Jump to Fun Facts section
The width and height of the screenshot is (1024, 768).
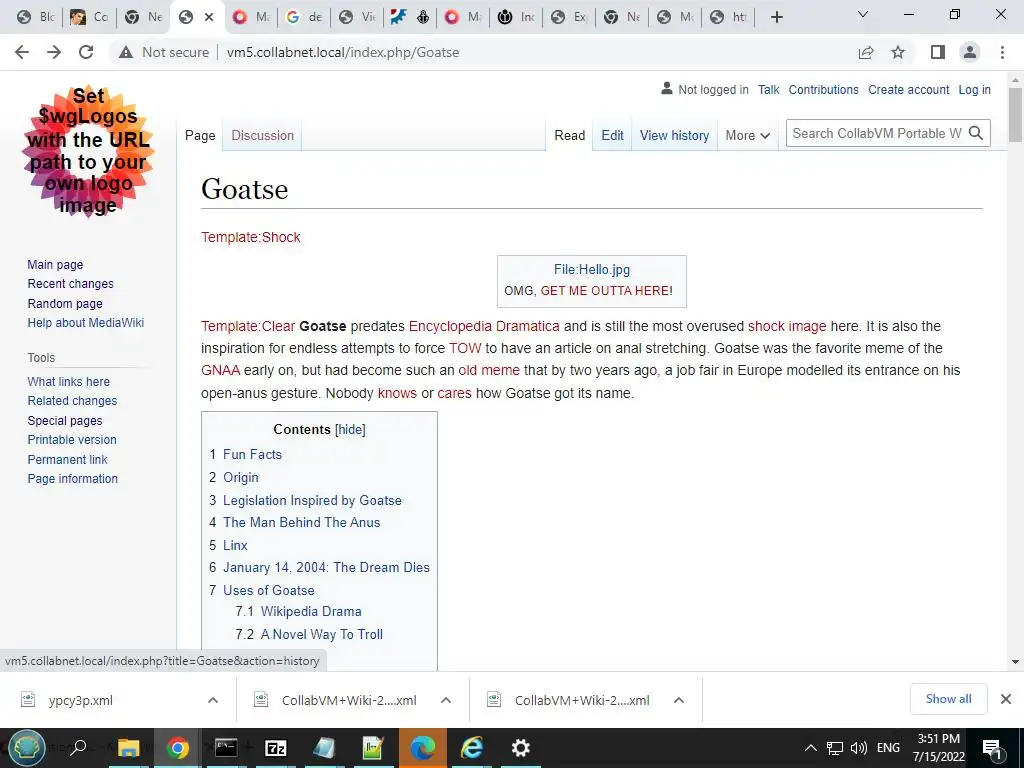pyautogui.click(x=252, y=455)
